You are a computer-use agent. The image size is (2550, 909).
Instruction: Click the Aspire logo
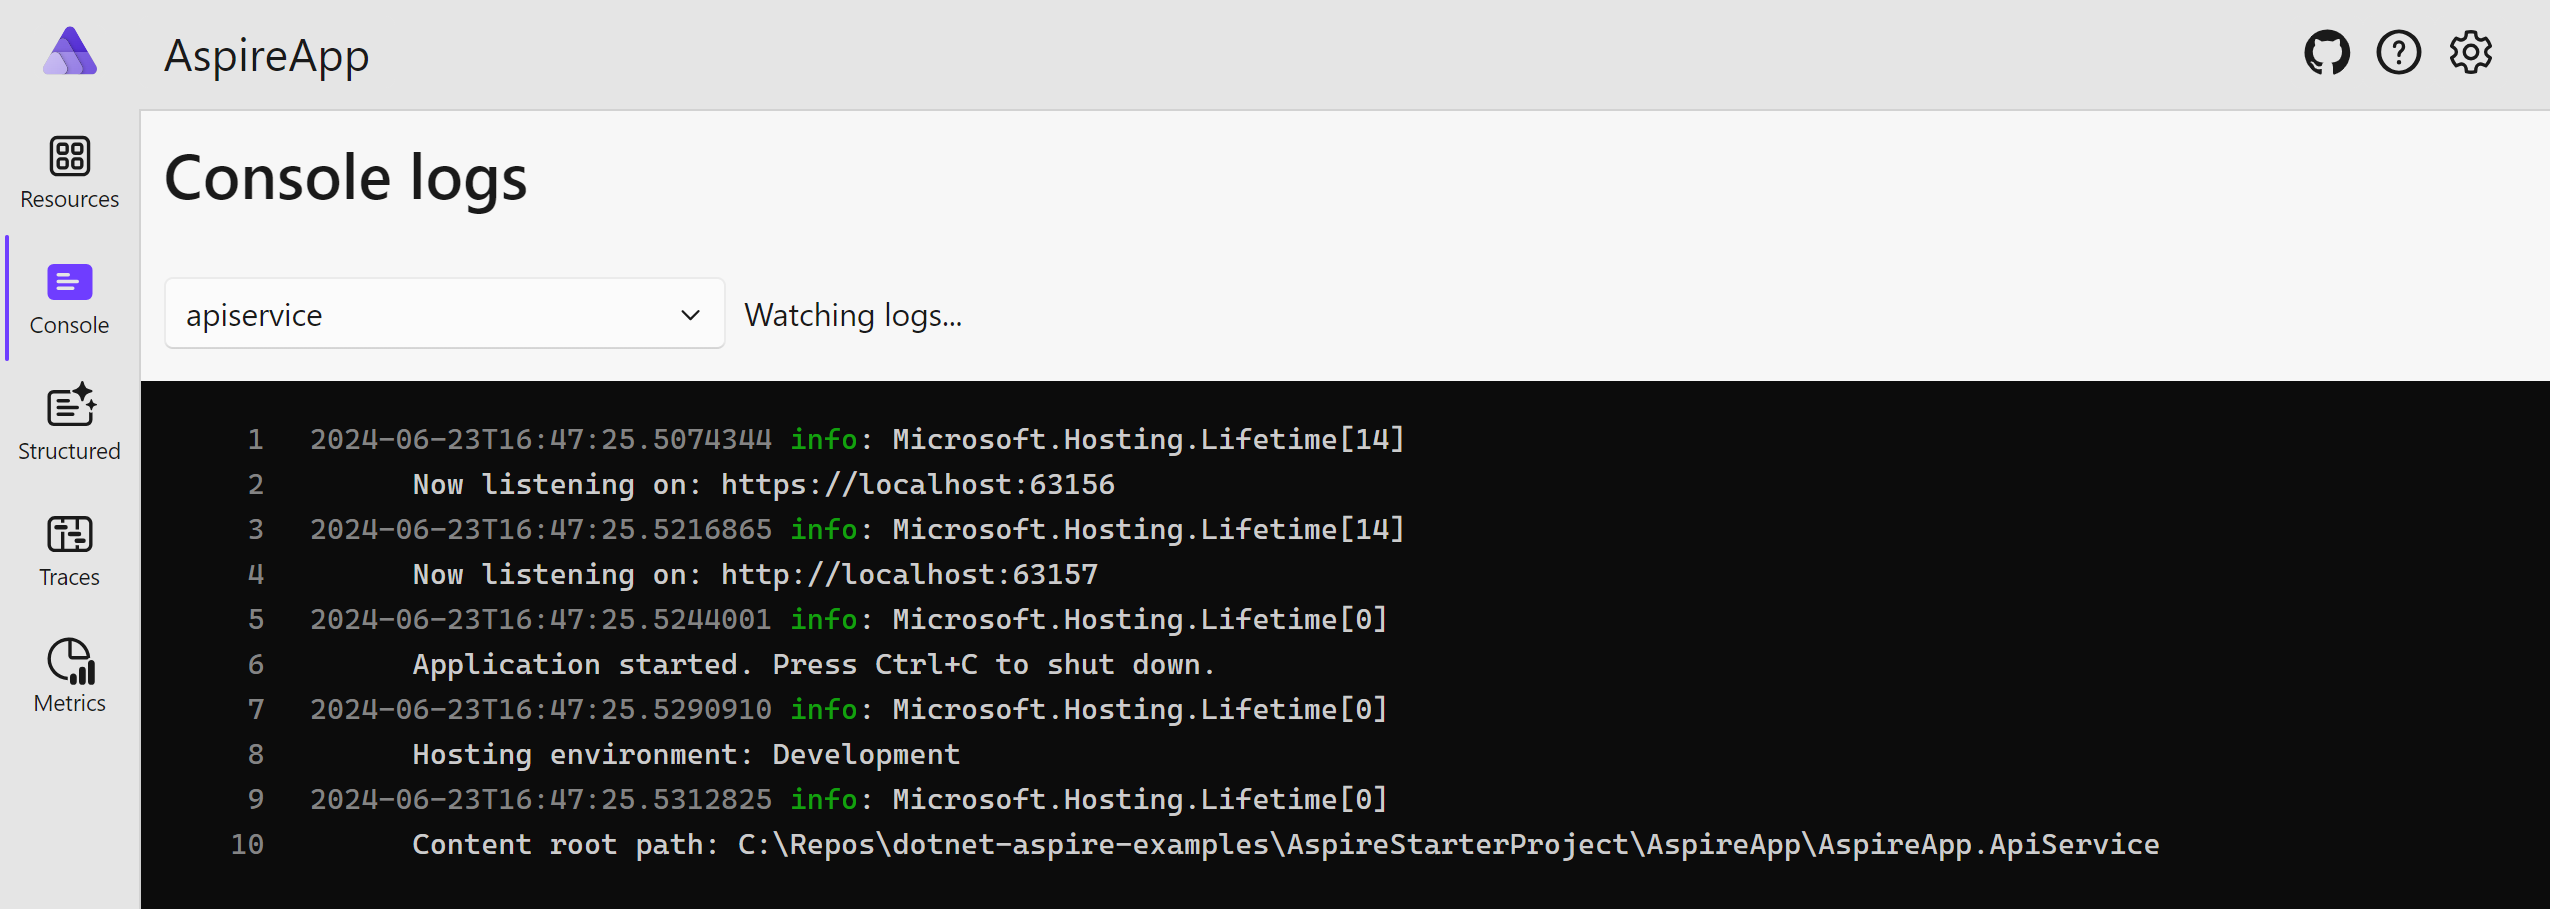point(69,52)
